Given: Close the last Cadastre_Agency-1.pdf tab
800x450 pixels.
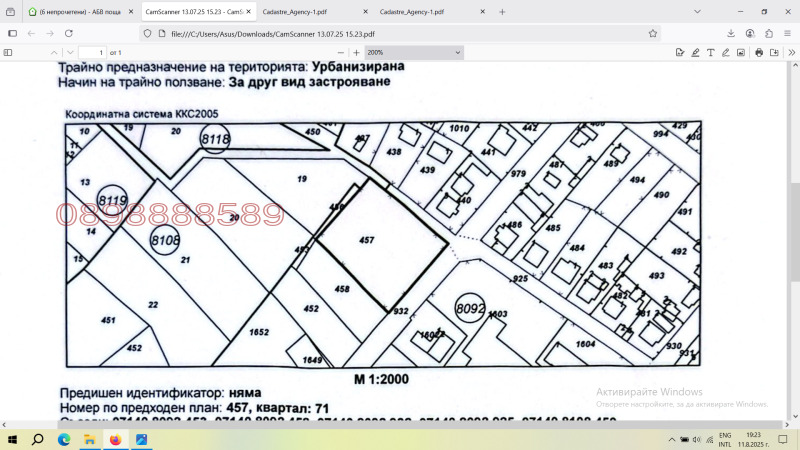Looking at the screenshot, I should 482,11.
